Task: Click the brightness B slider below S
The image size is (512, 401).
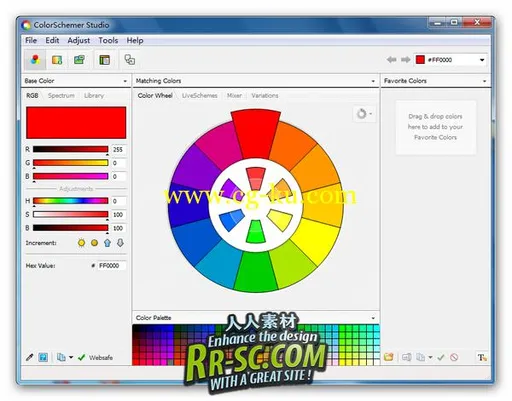Action: tap(71, 228)
